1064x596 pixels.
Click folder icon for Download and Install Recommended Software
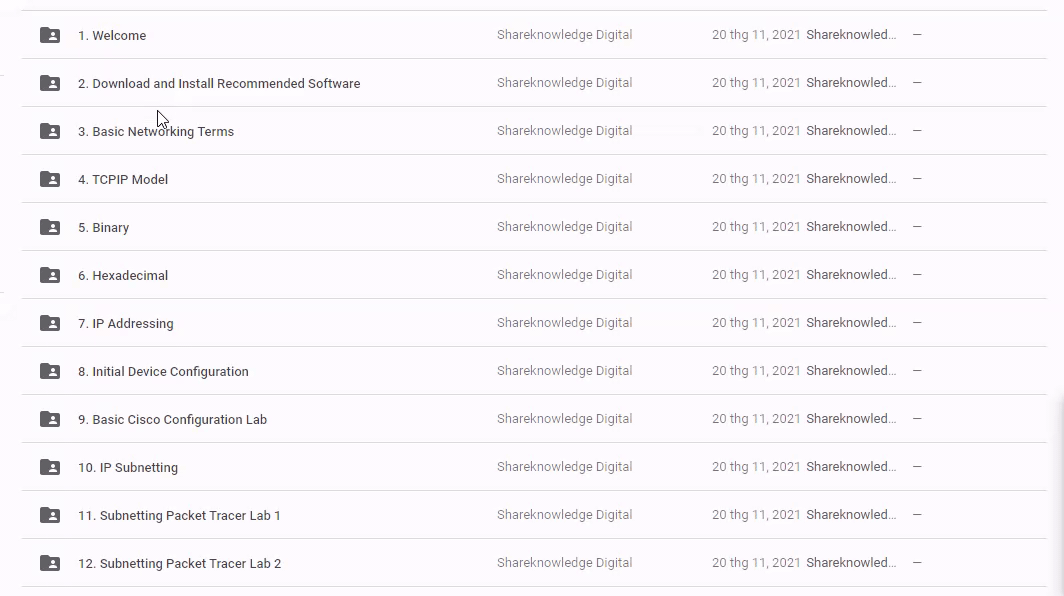[50, 83]
